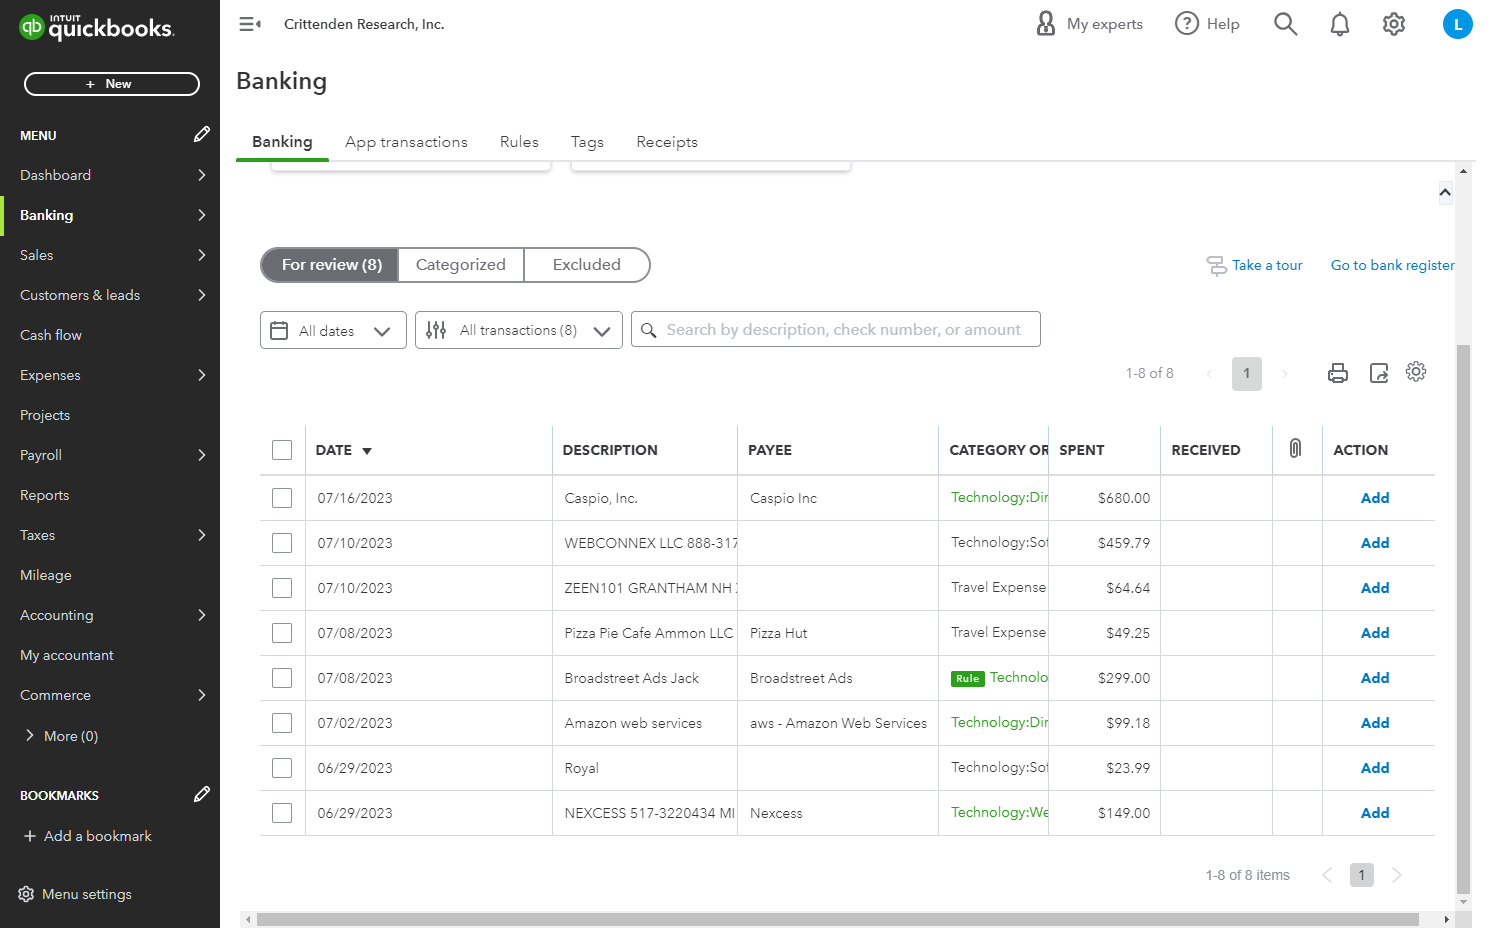This screenshot has height=928, width=1492.
Task: Open Go to bank register link
Action: [1392, 265]
